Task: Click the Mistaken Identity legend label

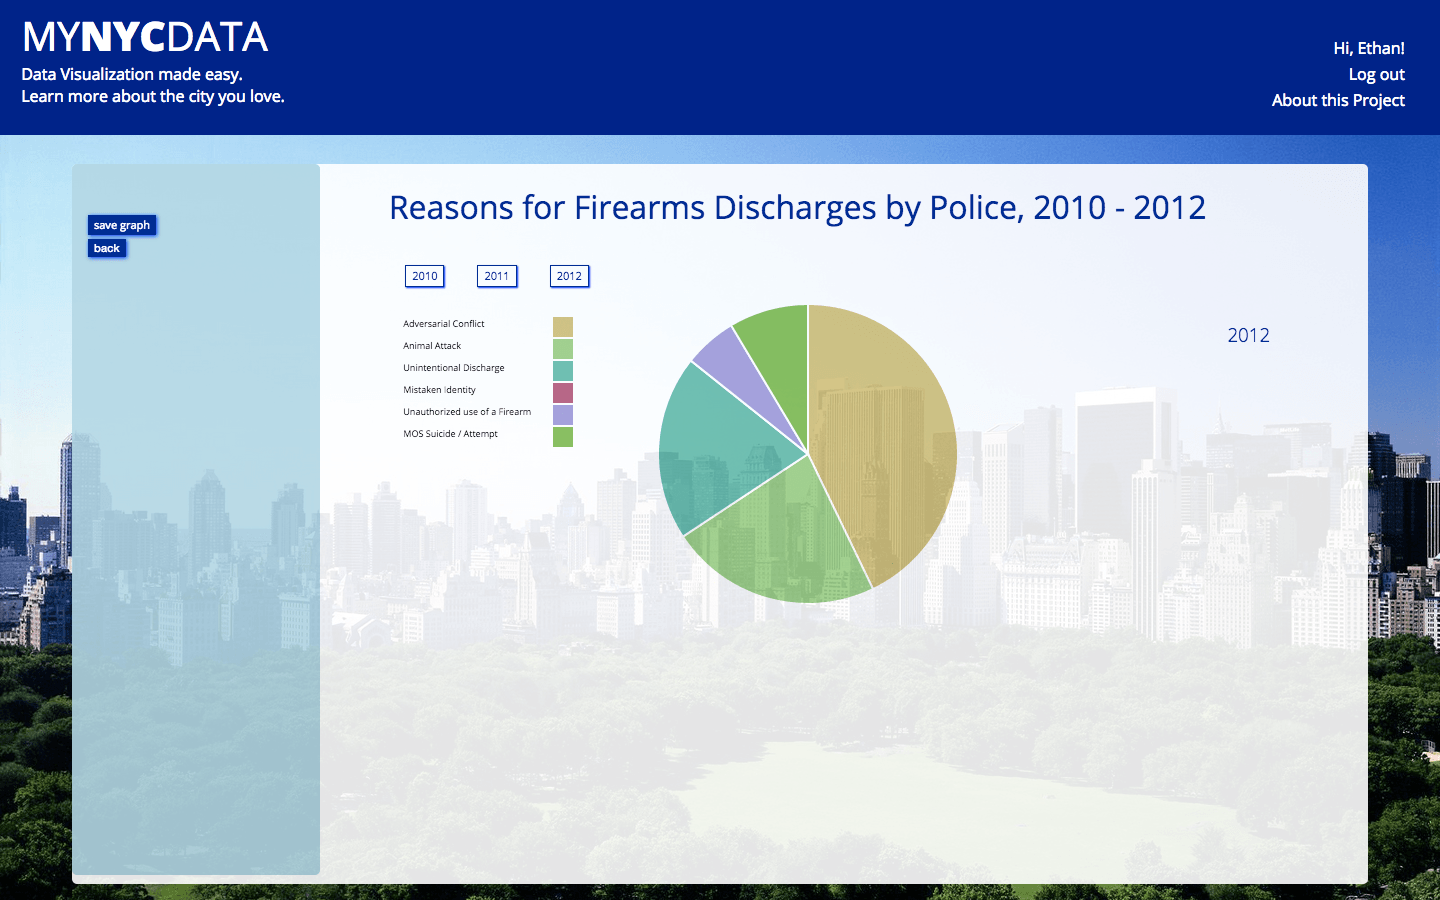Action: pyautogui.click(x=439, y=390)
